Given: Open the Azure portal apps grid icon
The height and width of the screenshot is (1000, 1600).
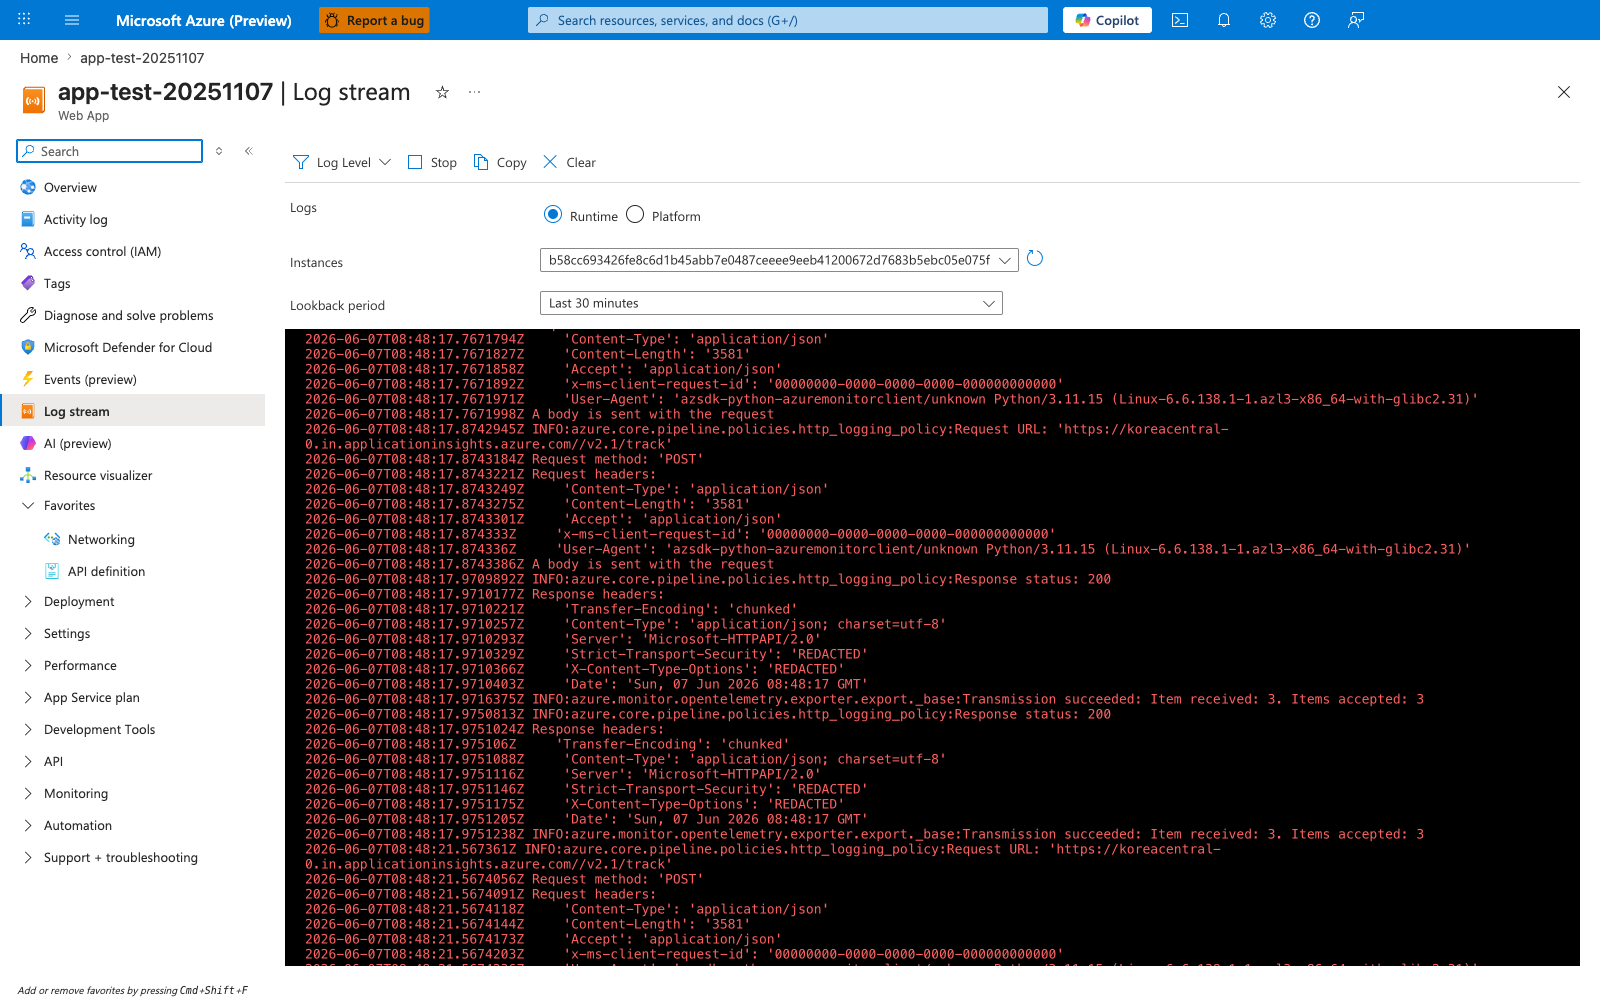Looking at the screenshot, I should click(x=24, y=20).
